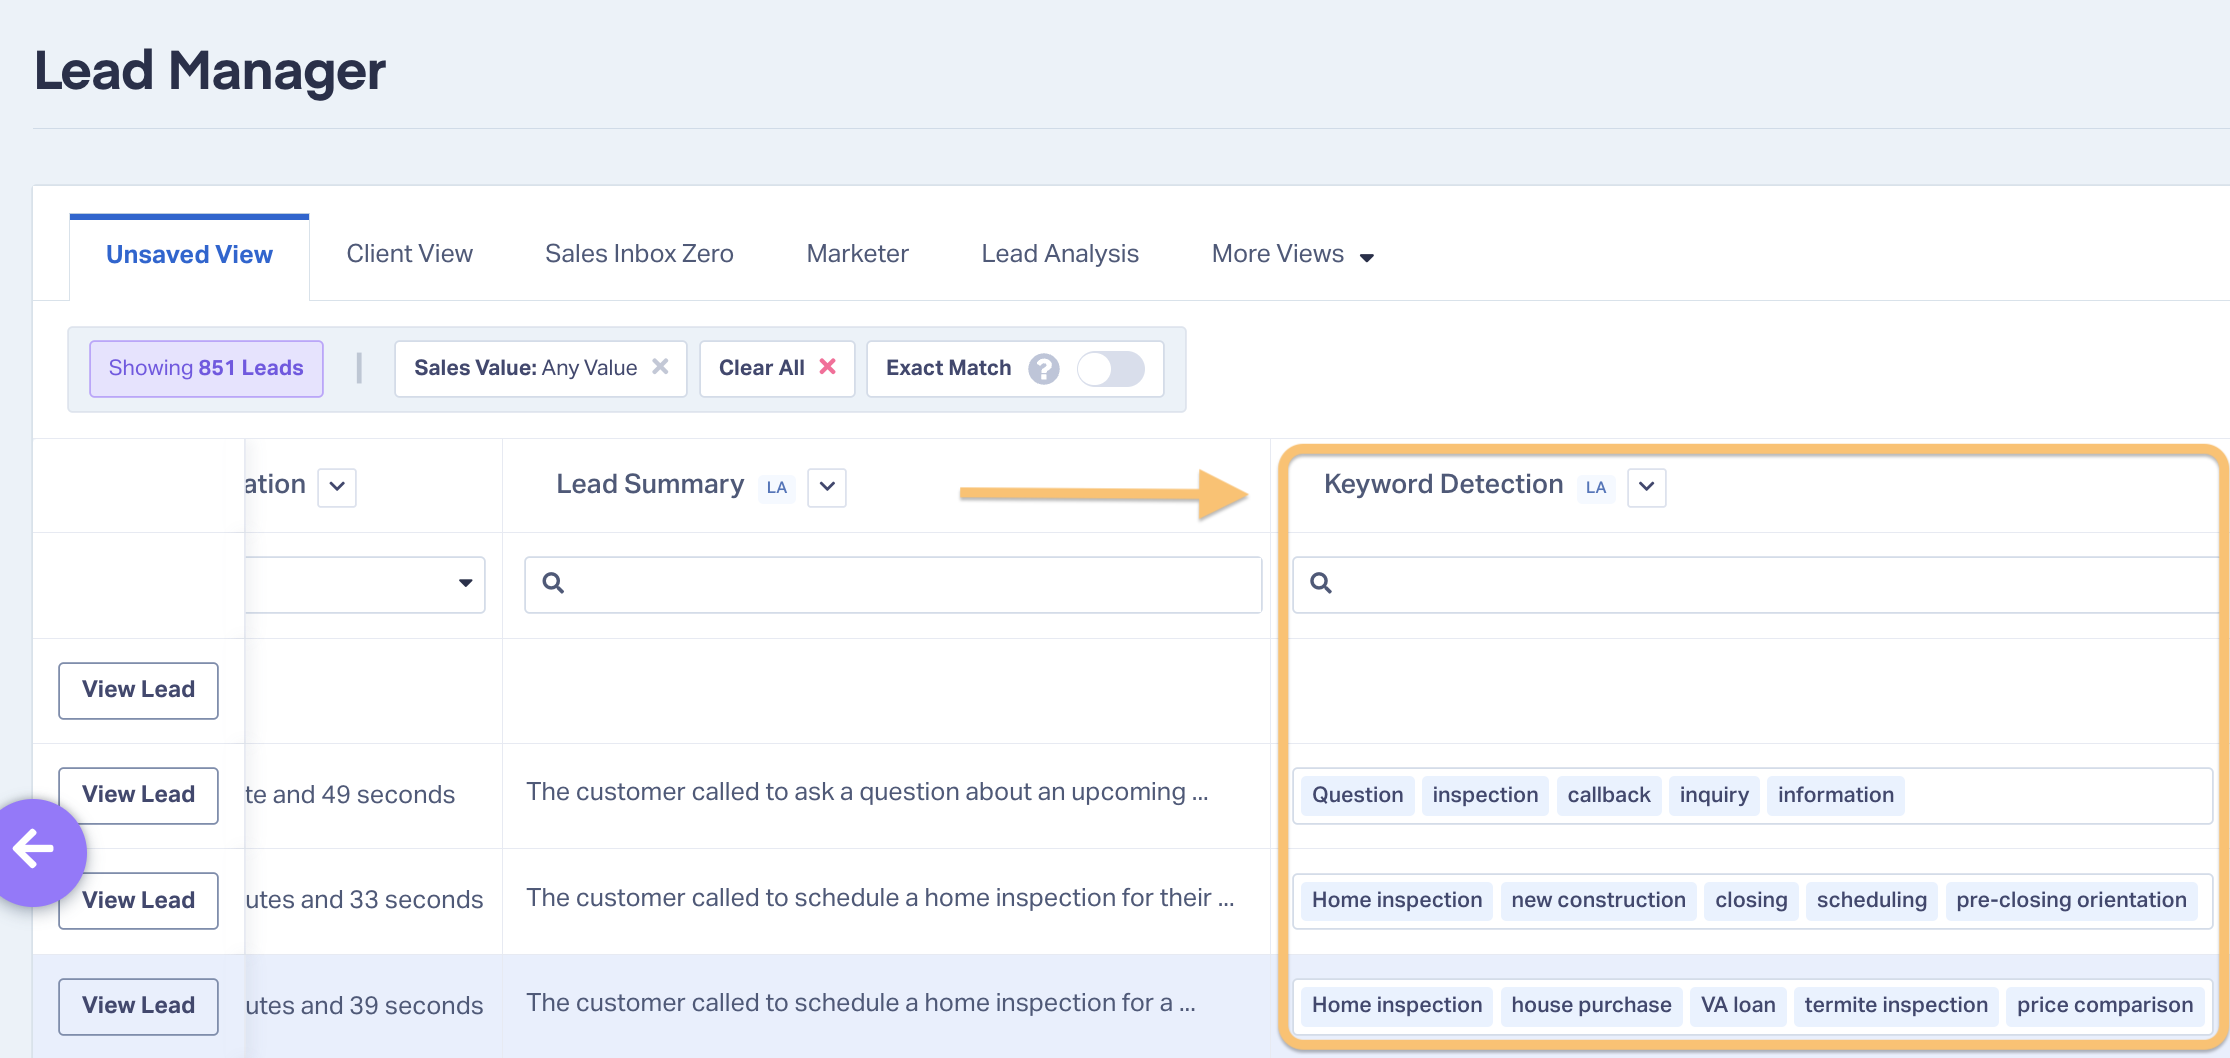
Task: Click the 'closing' keyword tag
Action: (1750, 901)
